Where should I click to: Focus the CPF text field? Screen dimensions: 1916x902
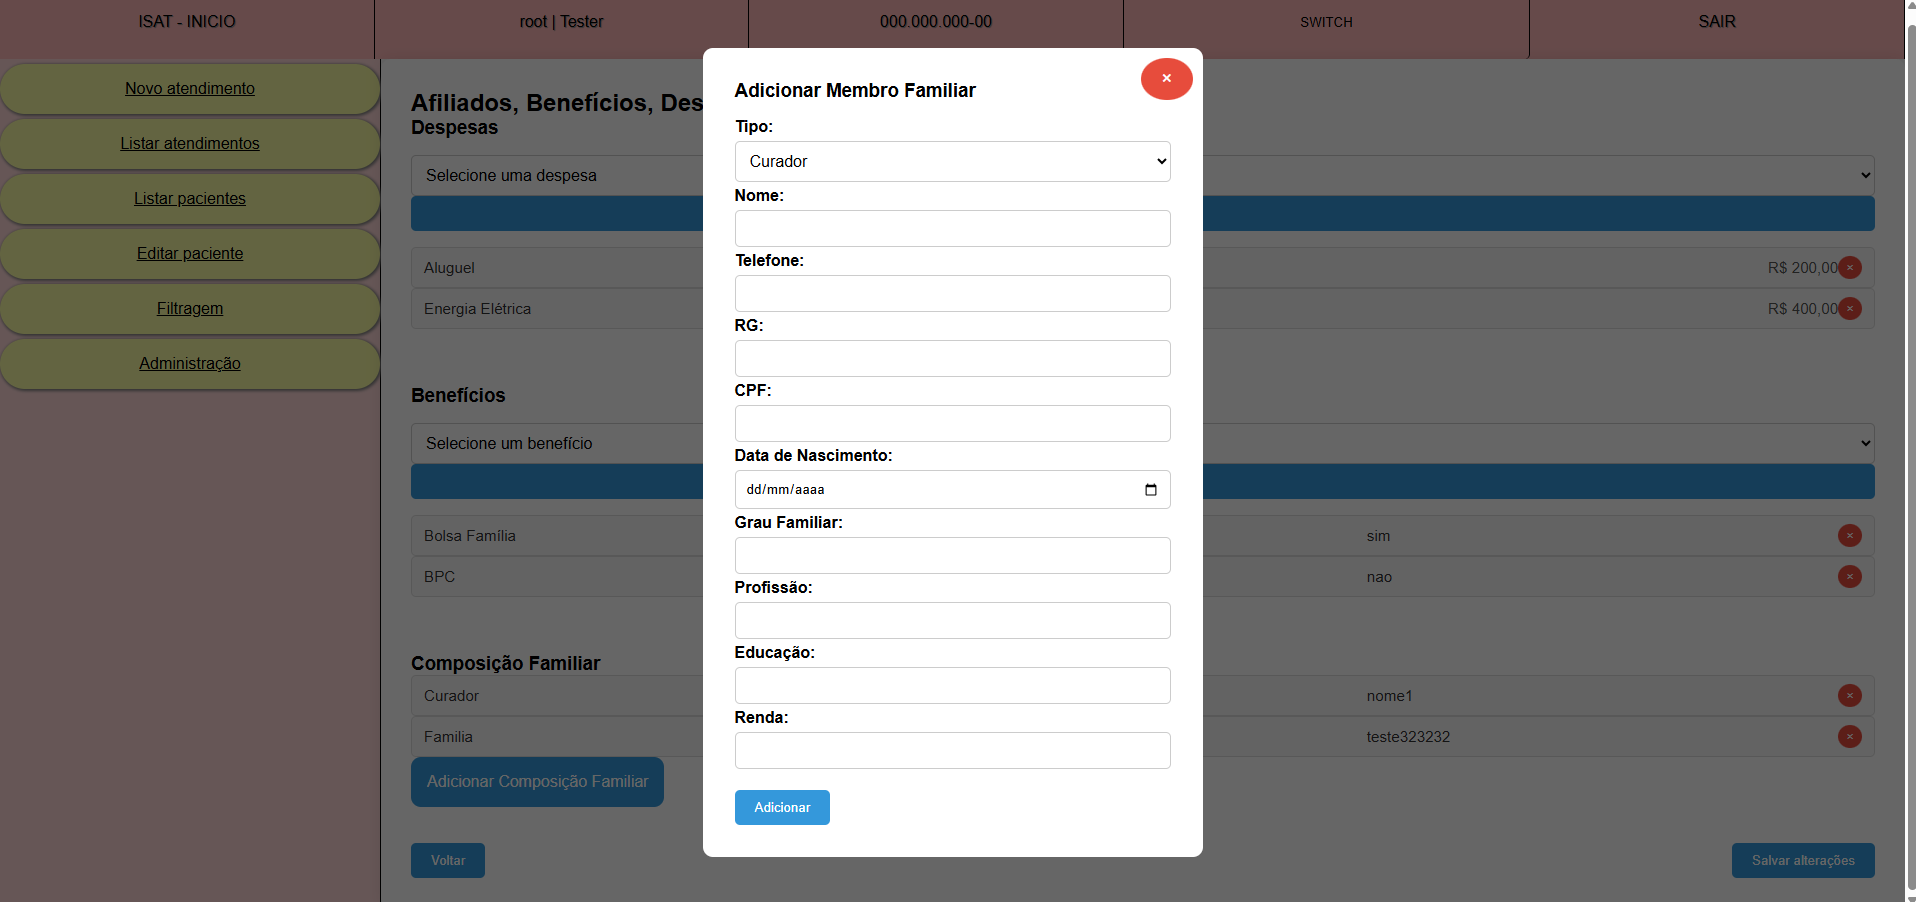pyautogui.click(x=952, y=424)
